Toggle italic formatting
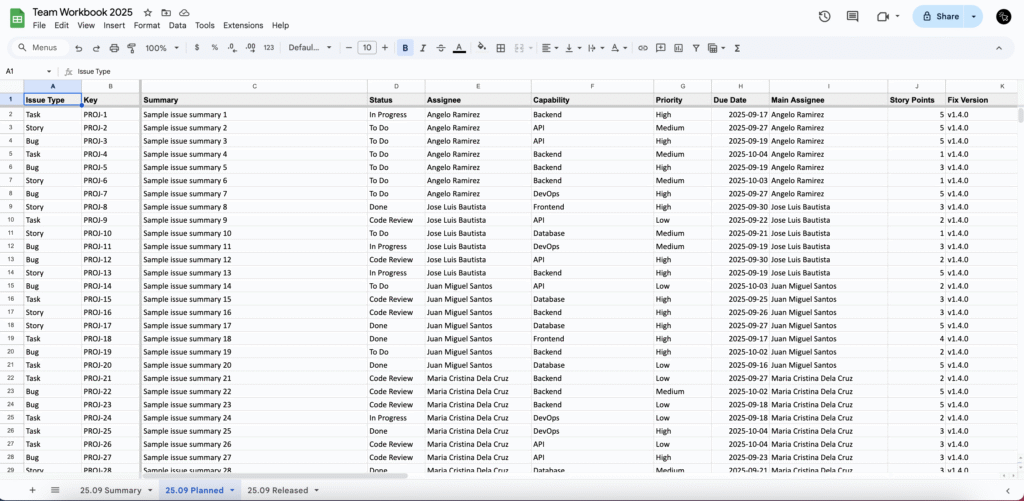Screen dimensions: 1024x501 423,48
